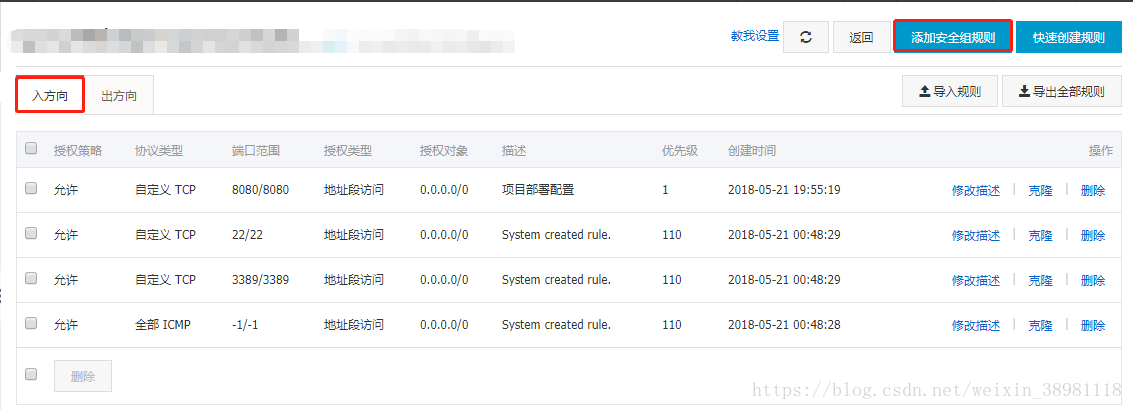Select the checkbox for port 22/22 rule
The image size is (1133, 410).
[31, 233]
